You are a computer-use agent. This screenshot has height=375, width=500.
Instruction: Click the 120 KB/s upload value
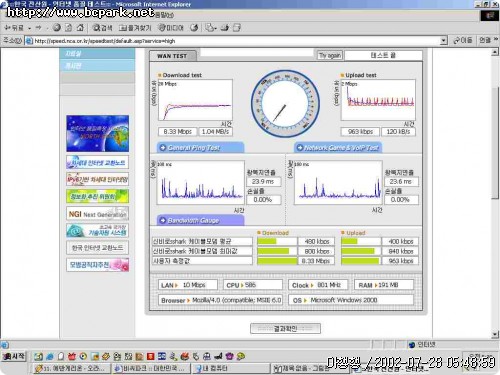pos(398,132)
